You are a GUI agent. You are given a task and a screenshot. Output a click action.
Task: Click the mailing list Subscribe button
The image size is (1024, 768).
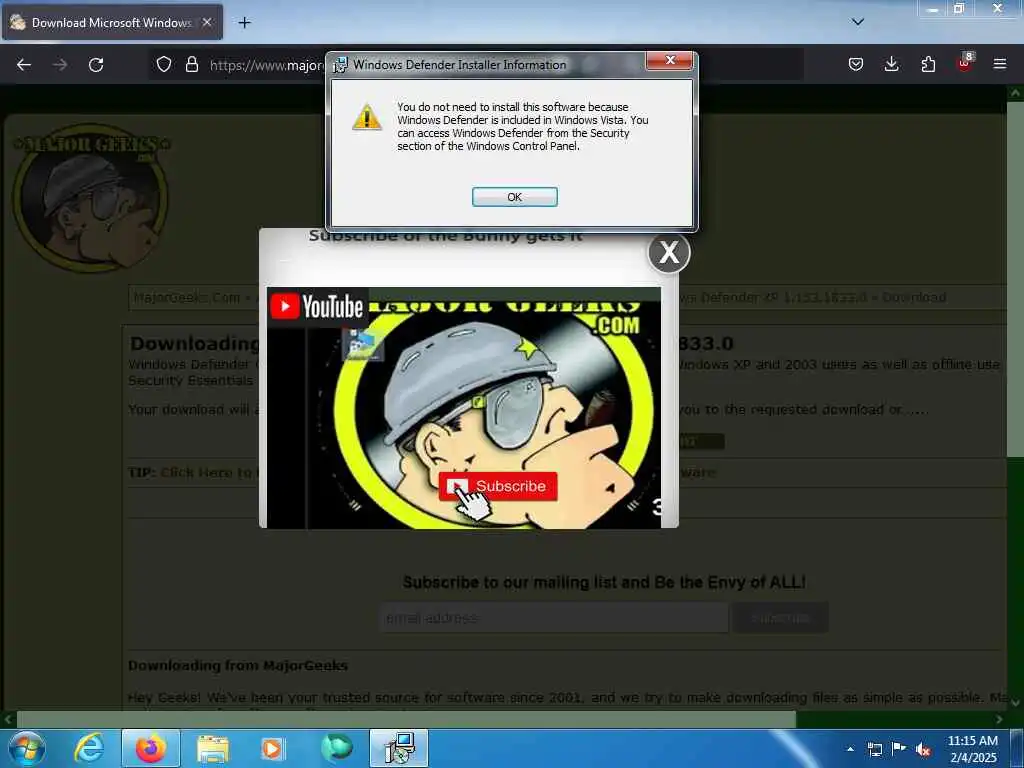pos(780,618)
